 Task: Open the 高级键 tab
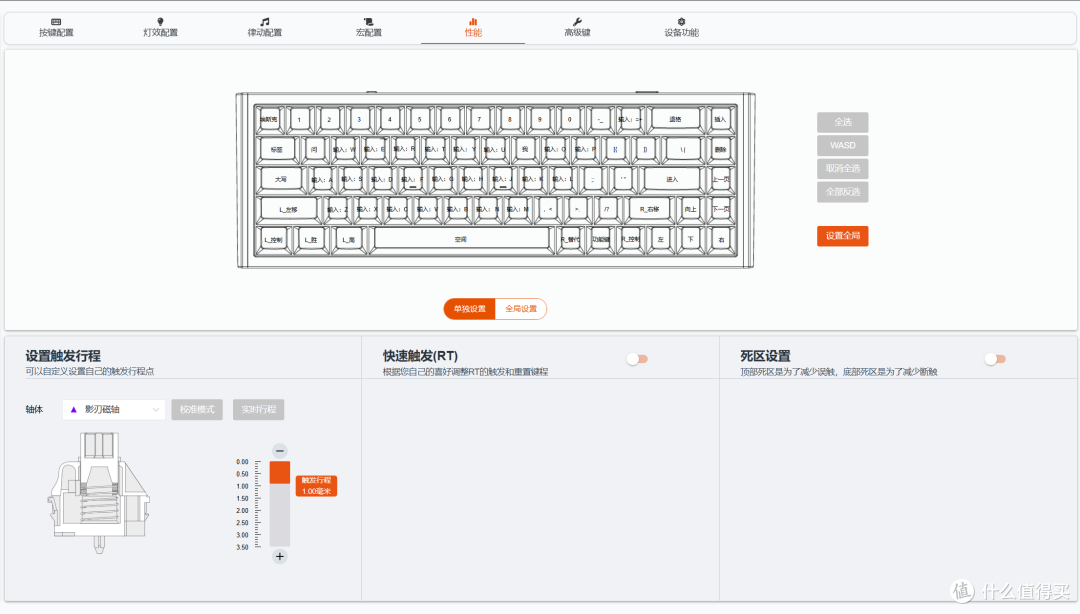pos(577,28)
